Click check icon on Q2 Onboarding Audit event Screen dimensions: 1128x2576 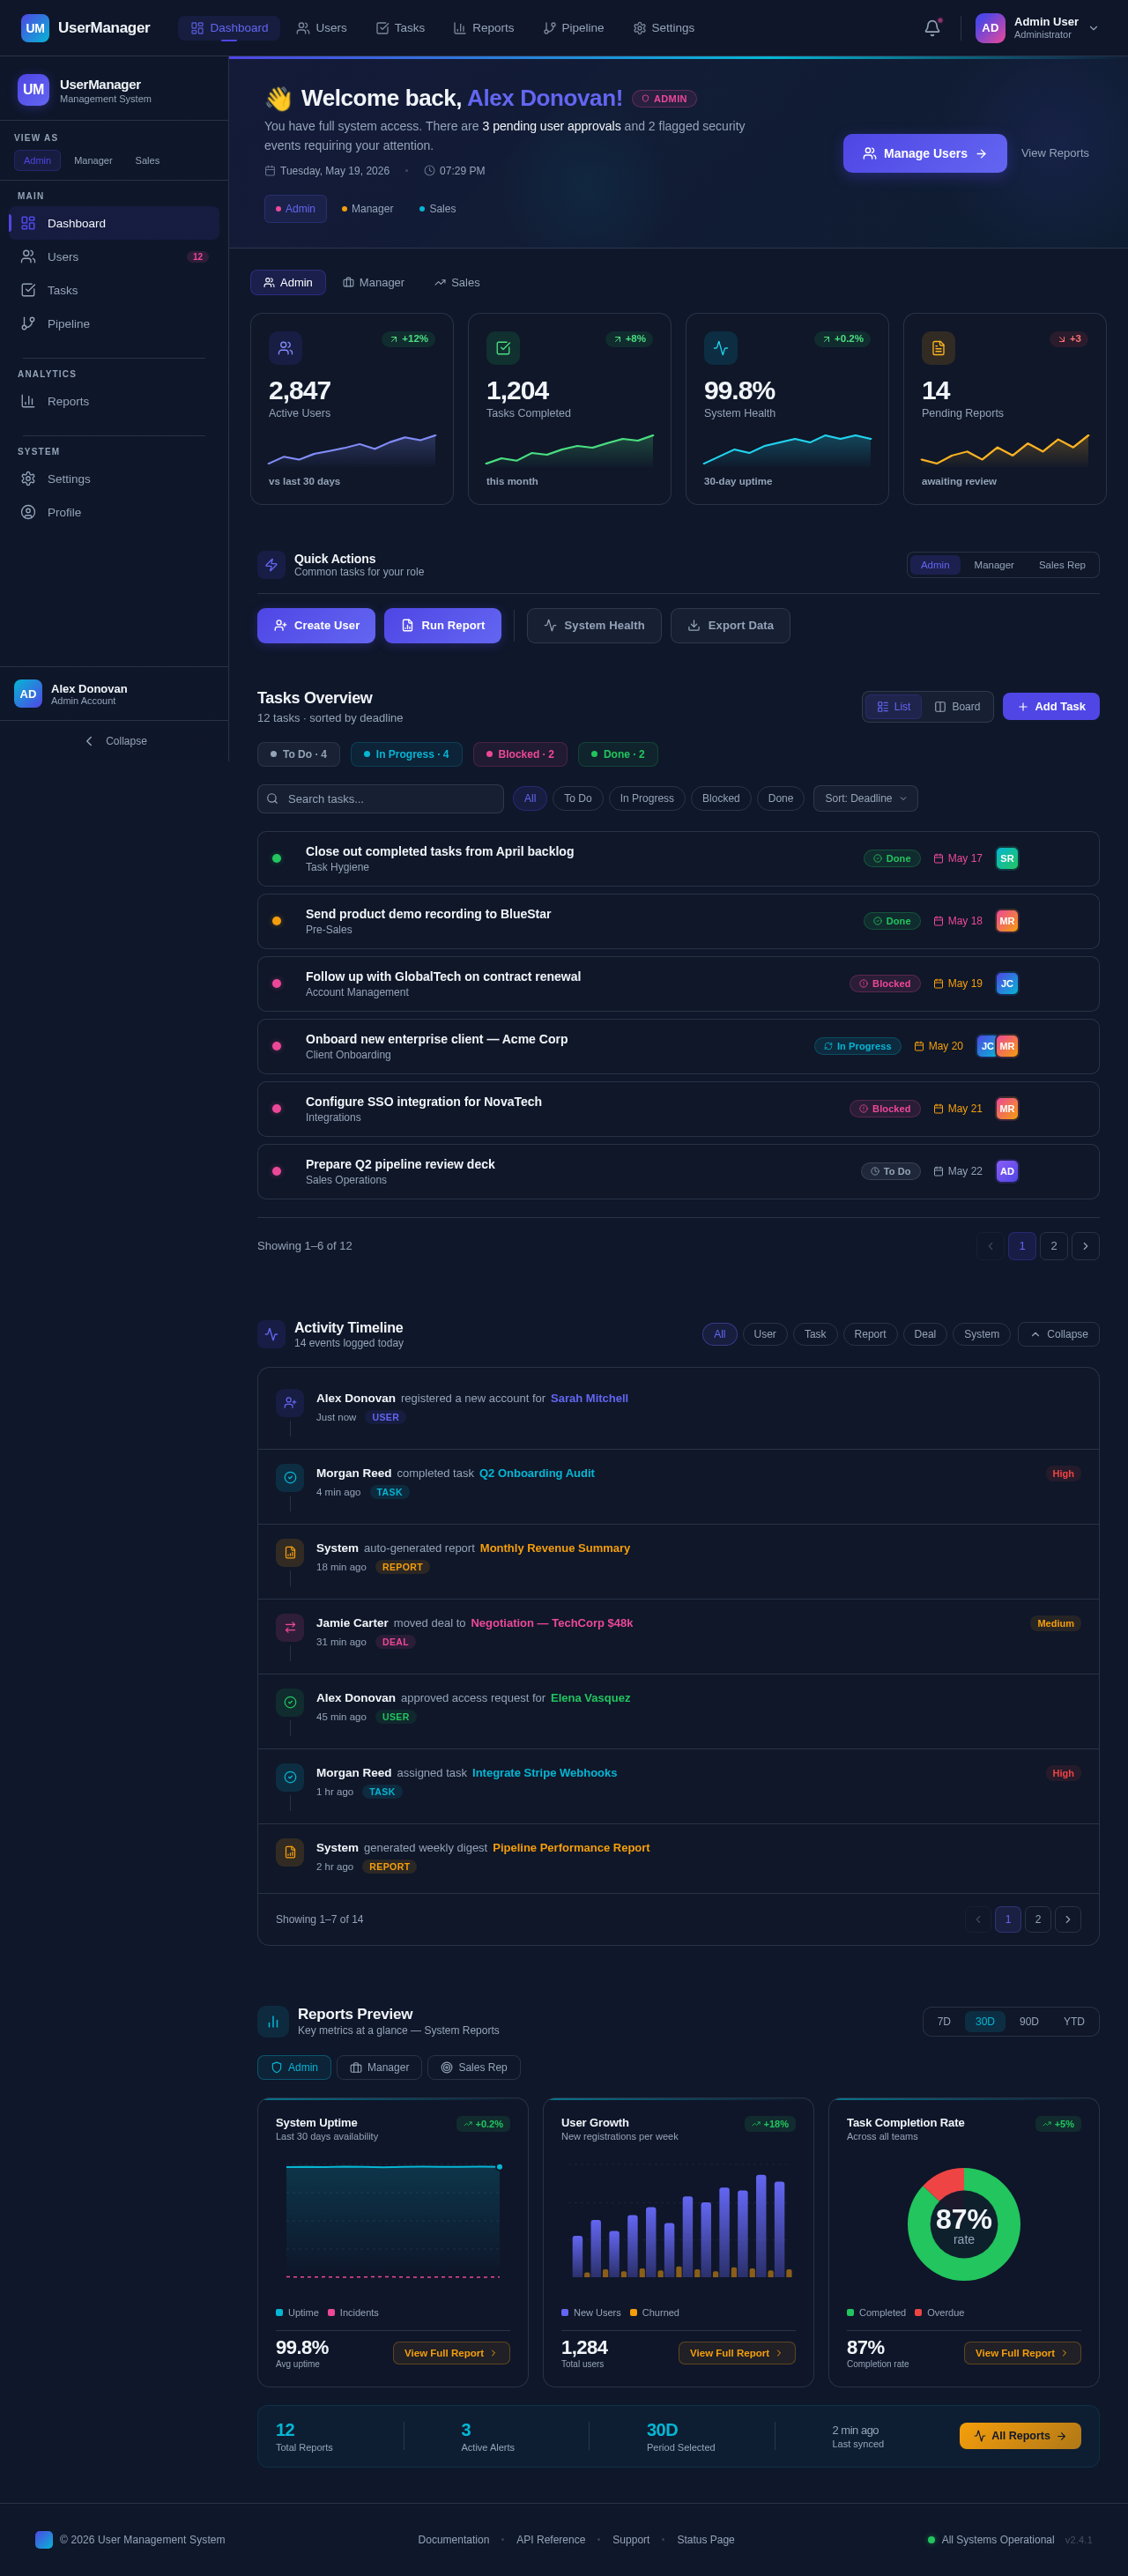pyautogui.click(x=290, y=1477)
